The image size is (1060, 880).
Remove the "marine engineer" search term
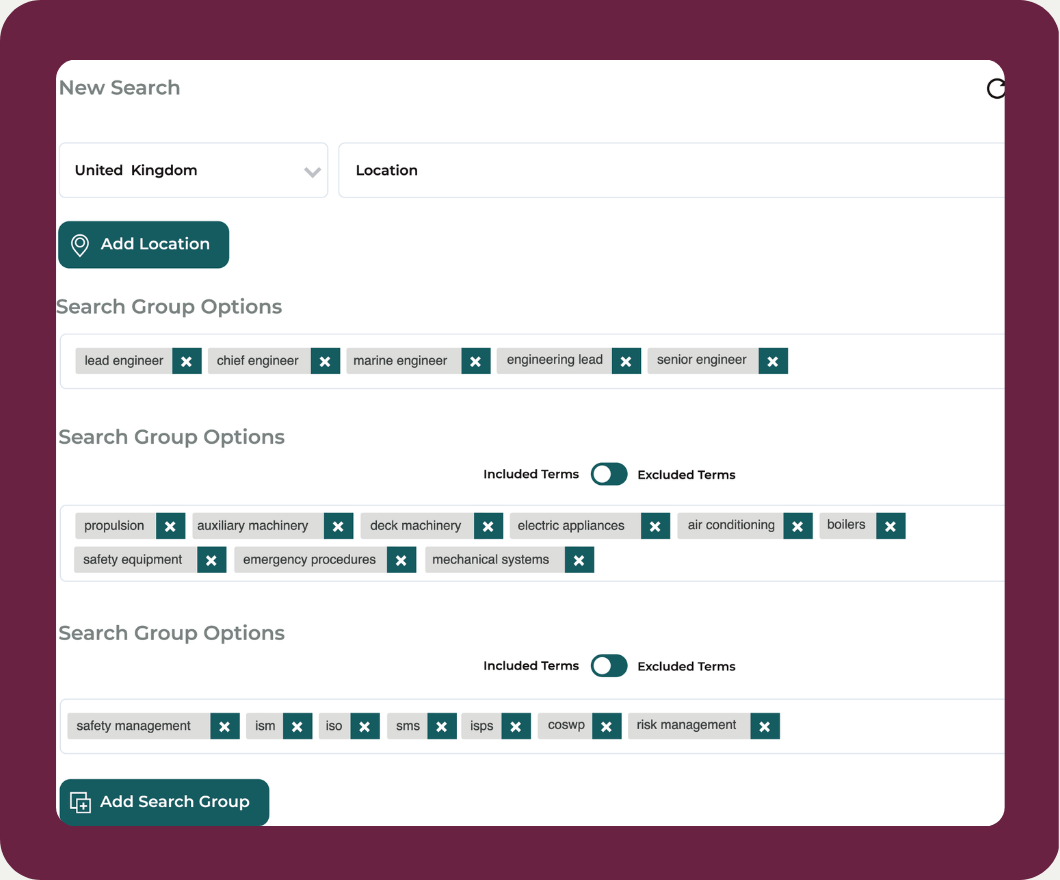point(475,361)
